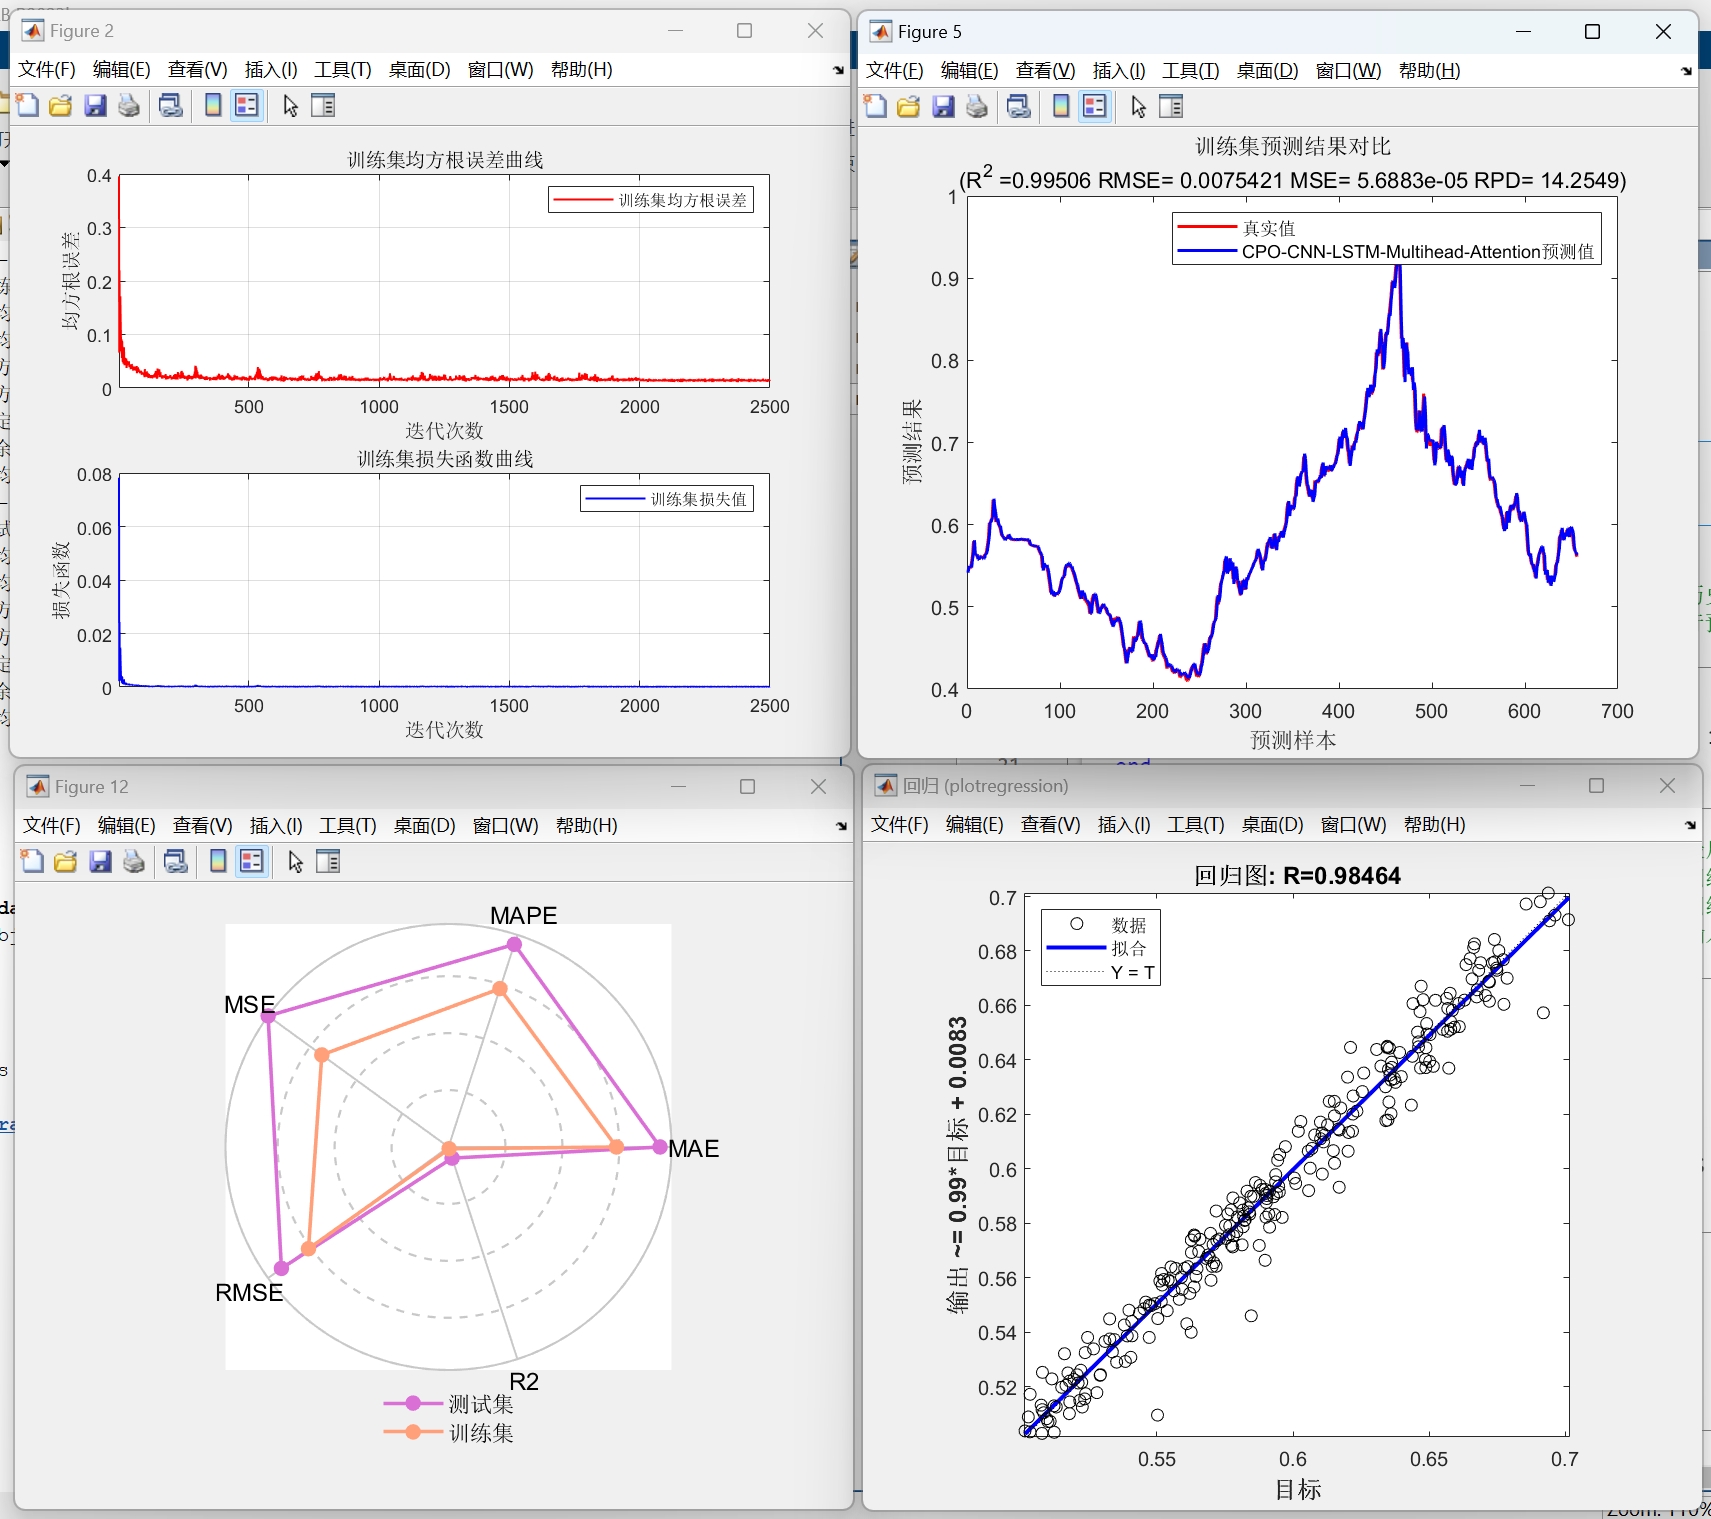Open 桌面(D) menu in Figure 12
The image size is (1711, 1519).
pos(424,826)
